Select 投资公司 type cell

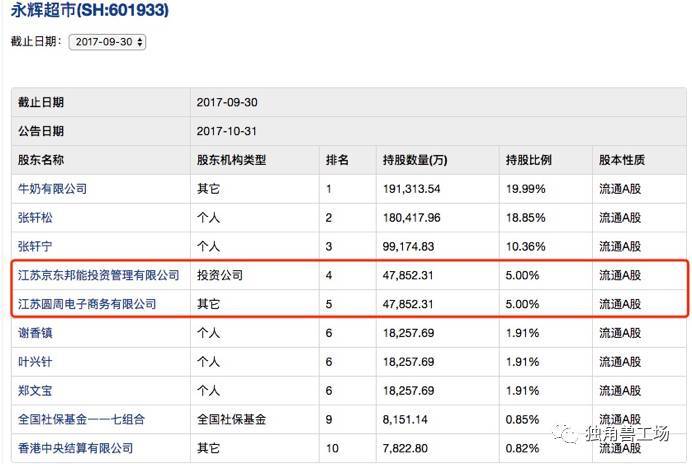pyautogui.click(x=220, y=275)
